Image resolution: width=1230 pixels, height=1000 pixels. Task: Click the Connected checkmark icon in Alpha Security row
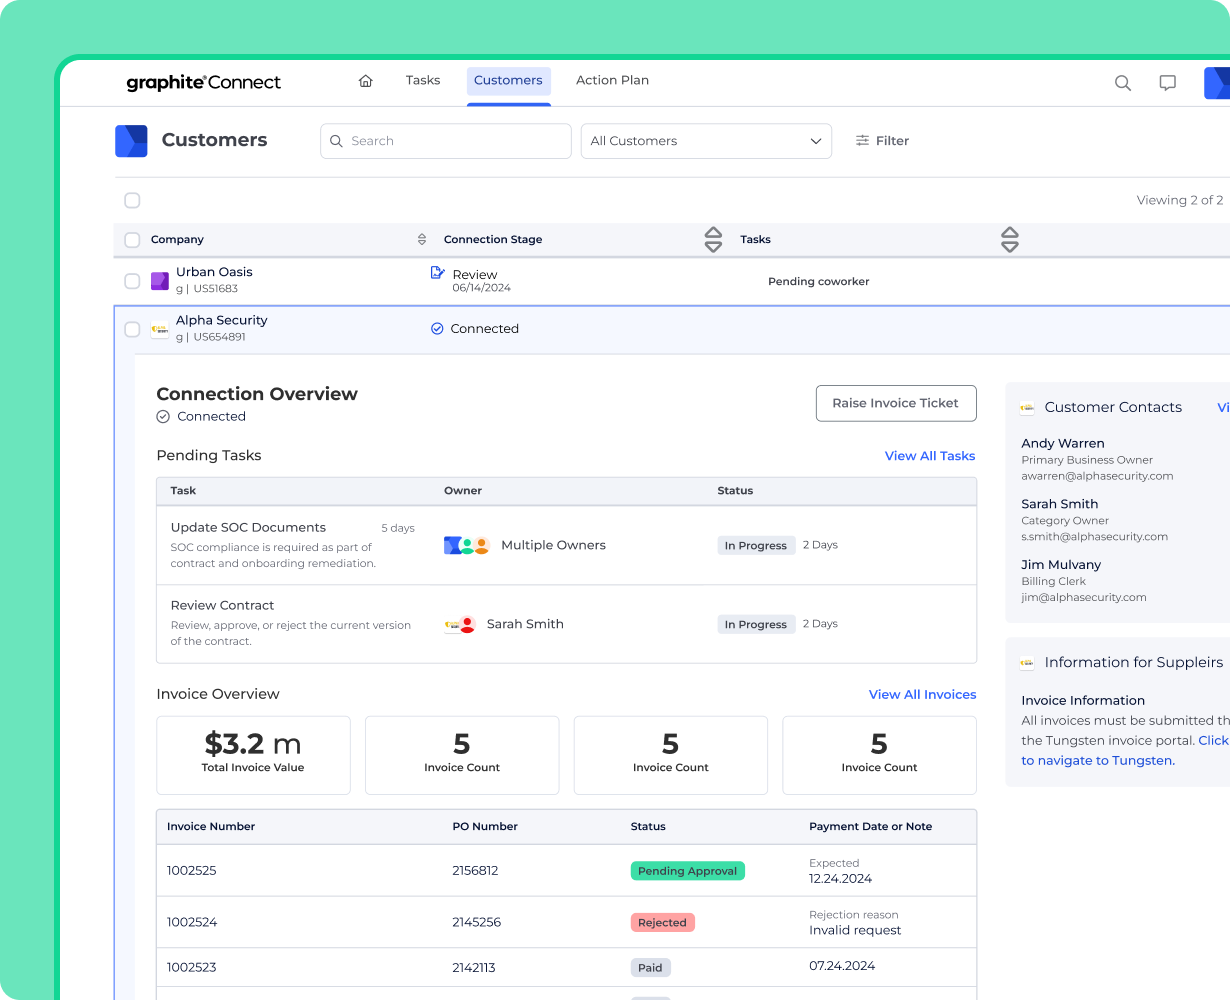click(437, 328)
